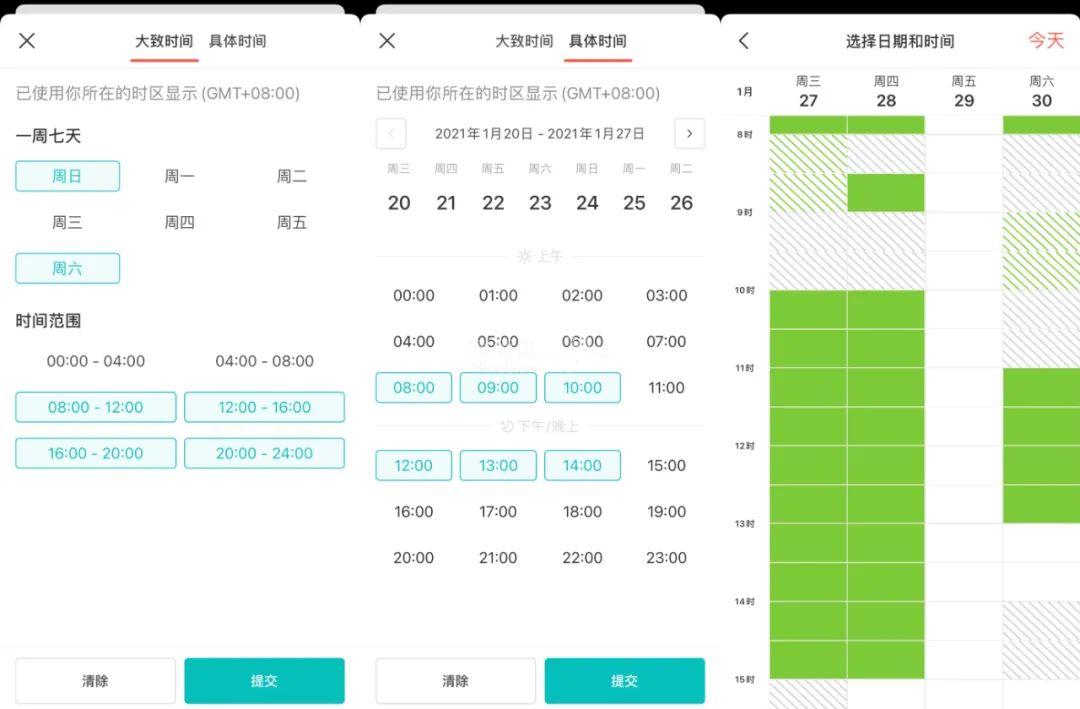Deselect the 08:00 hour slot
The height and width of the screenshot is (709, 1080).
[x=414, y=387]
